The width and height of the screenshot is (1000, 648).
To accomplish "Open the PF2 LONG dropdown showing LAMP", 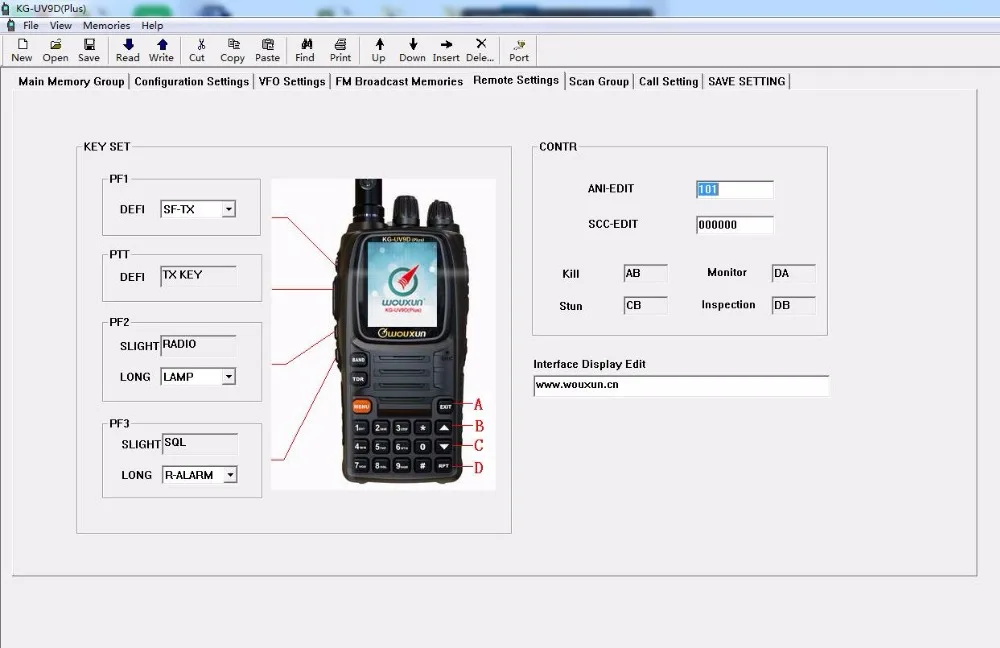I will click(229, 377).
